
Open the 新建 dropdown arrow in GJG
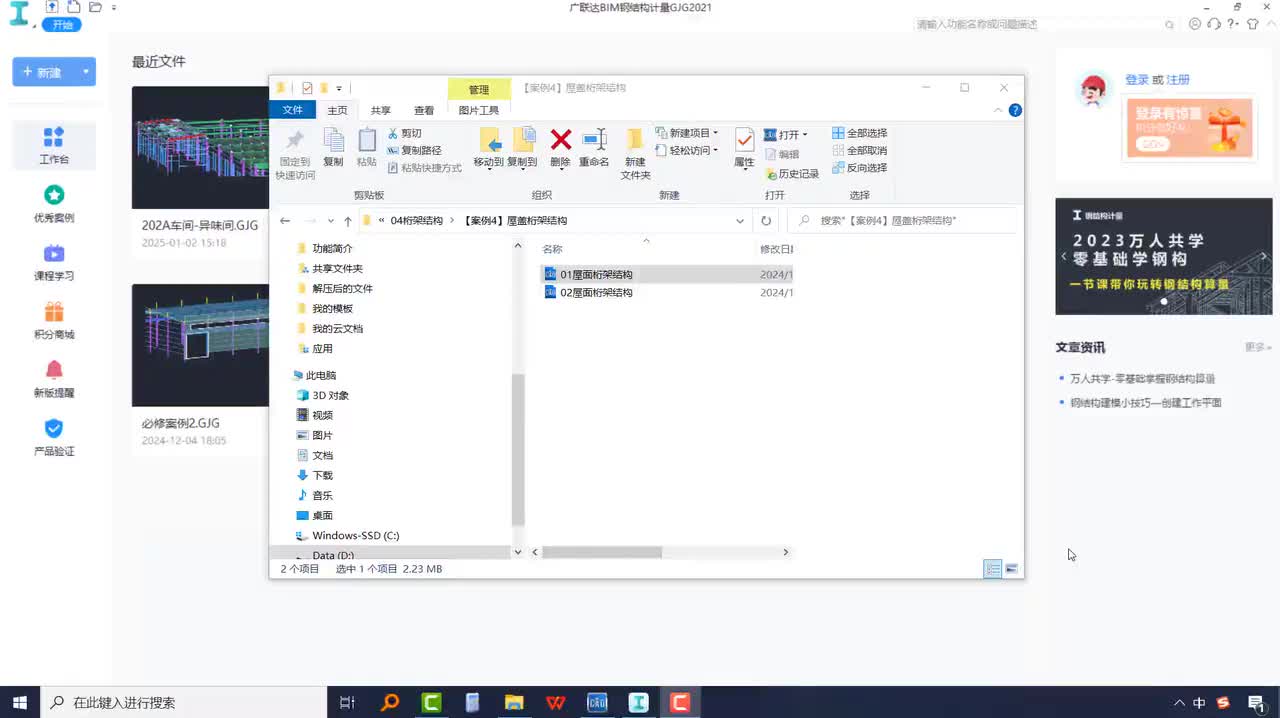(x=87, y=72)
